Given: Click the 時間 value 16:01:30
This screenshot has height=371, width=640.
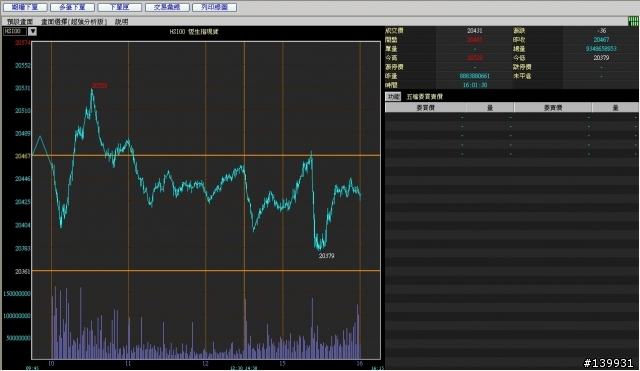Looking at the screenshot, I should click(475, 85).
